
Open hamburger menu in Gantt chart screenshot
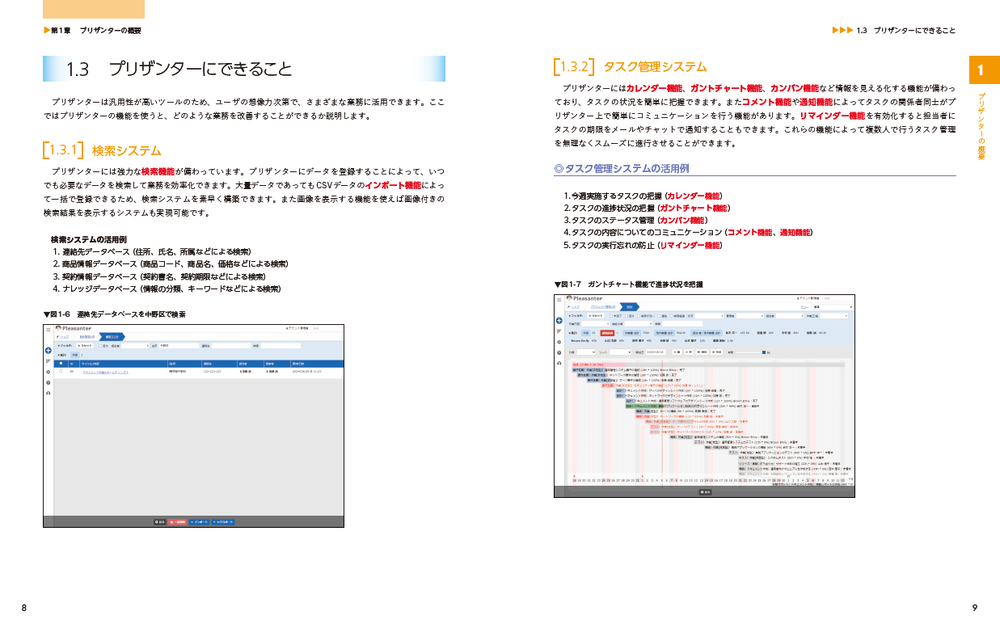pyautogui.click(x=560, y=298)
